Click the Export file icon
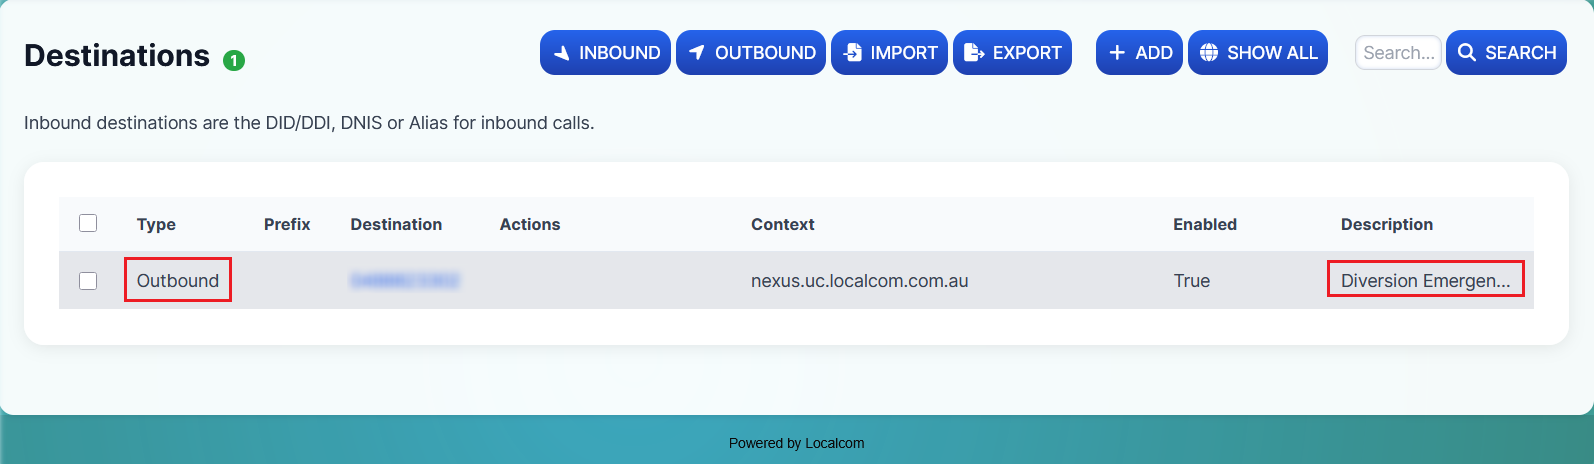The height and width of the screenshot is (464, 1594). tap(974, 53)
